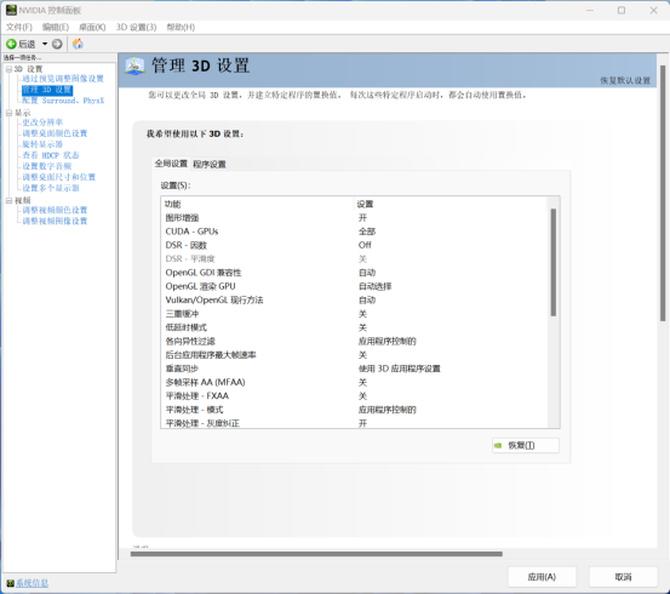Open the 3D 设置(3) menu
This screenshot has width=670, height=594.
click(x=136, y=27)
